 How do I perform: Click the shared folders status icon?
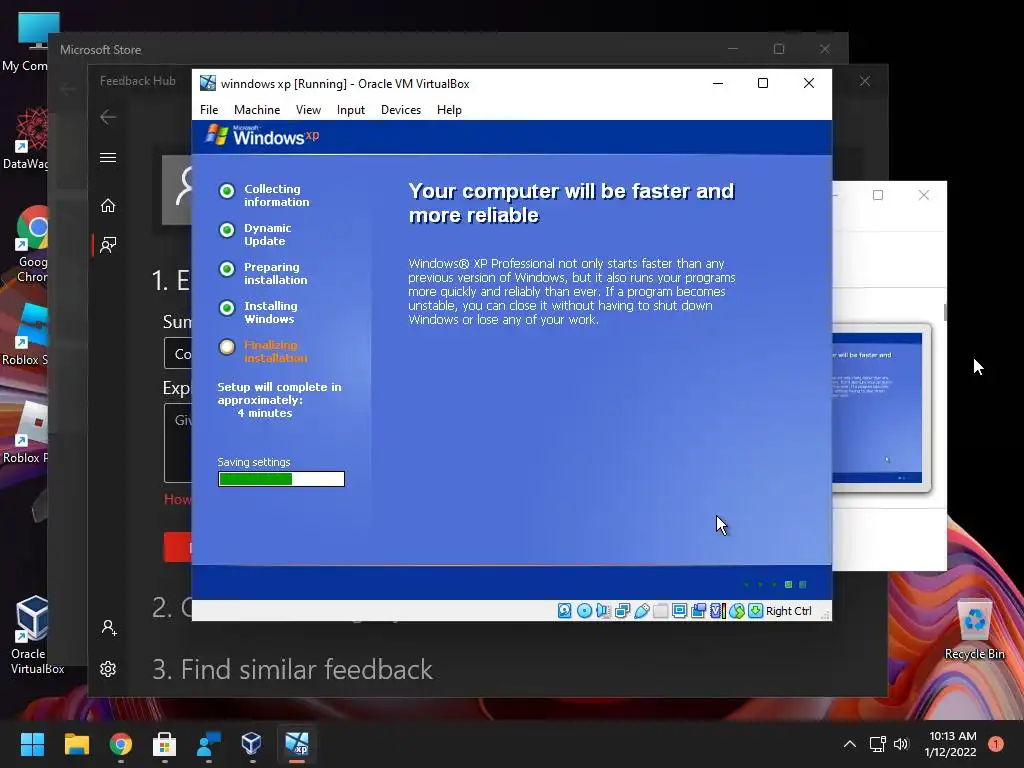pos(660,611)
